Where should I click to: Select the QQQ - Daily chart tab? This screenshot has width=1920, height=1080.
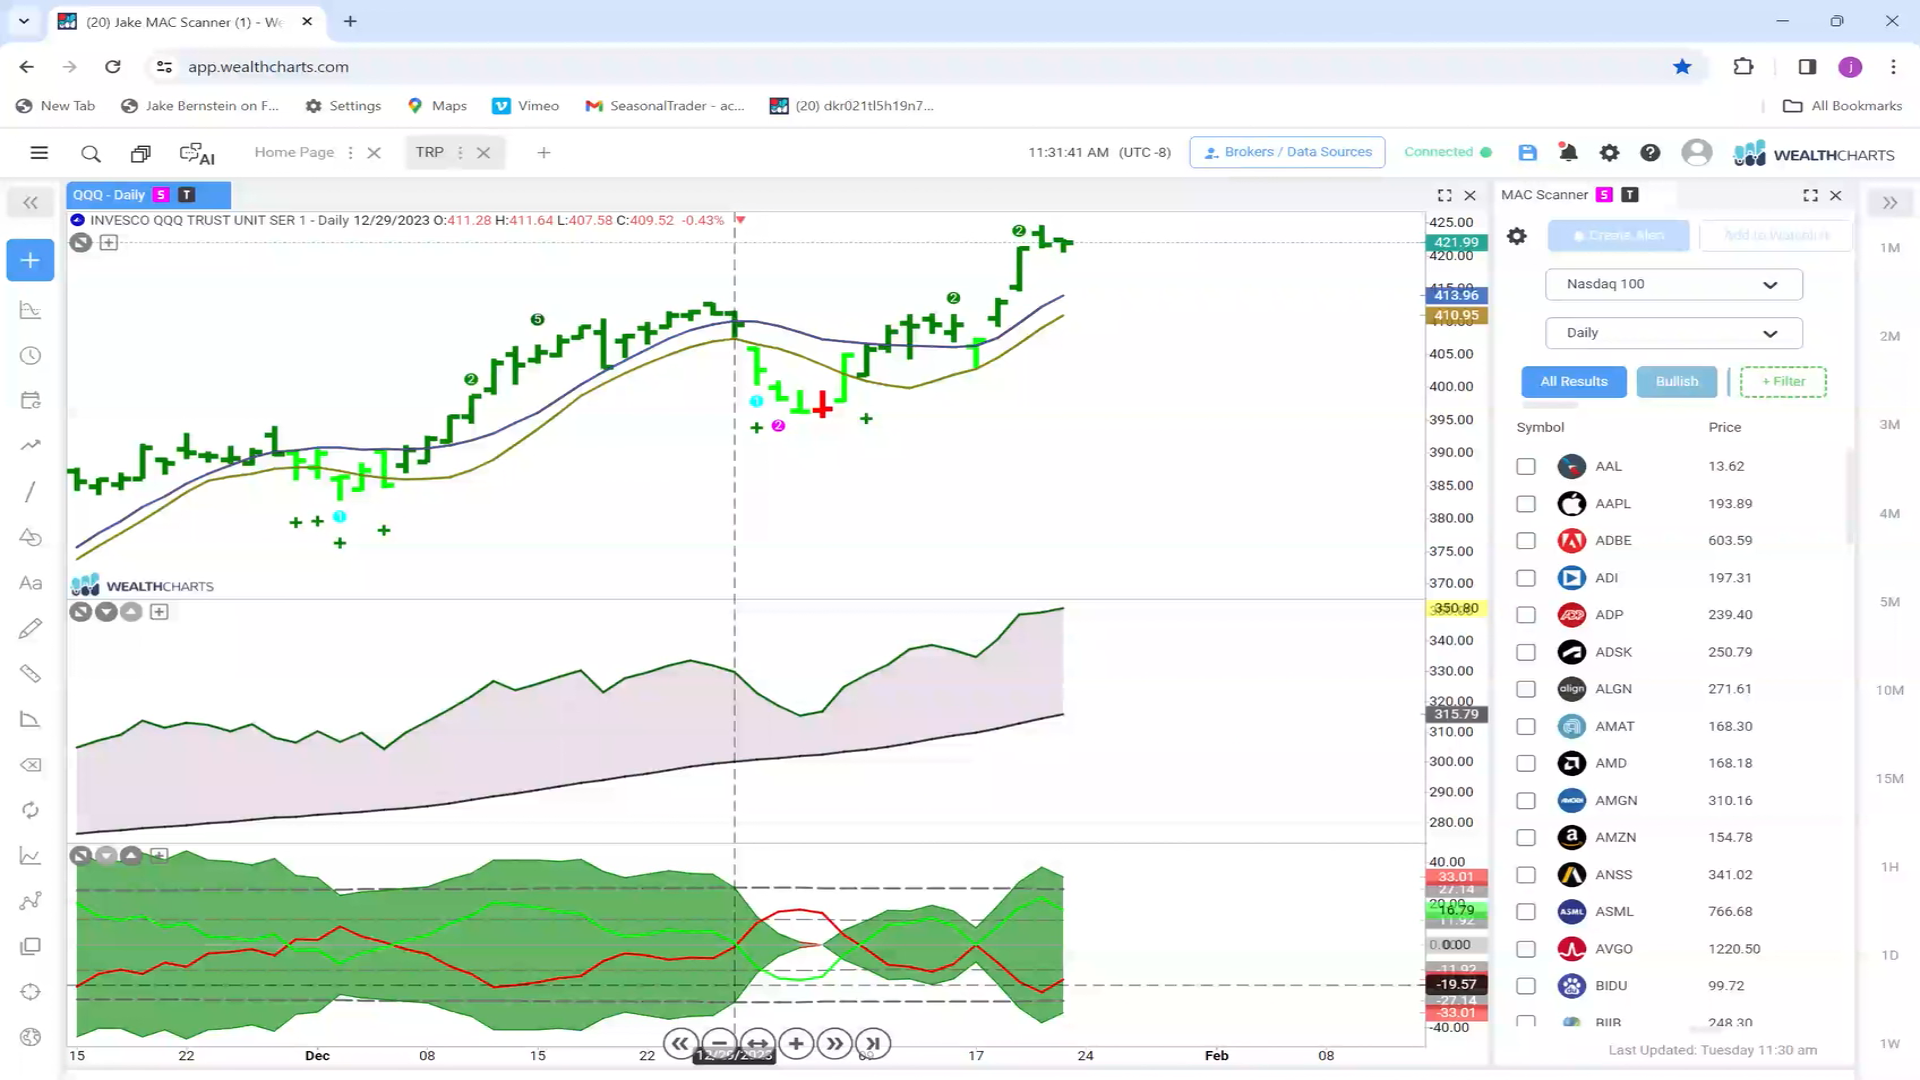[x=109, y=195]
